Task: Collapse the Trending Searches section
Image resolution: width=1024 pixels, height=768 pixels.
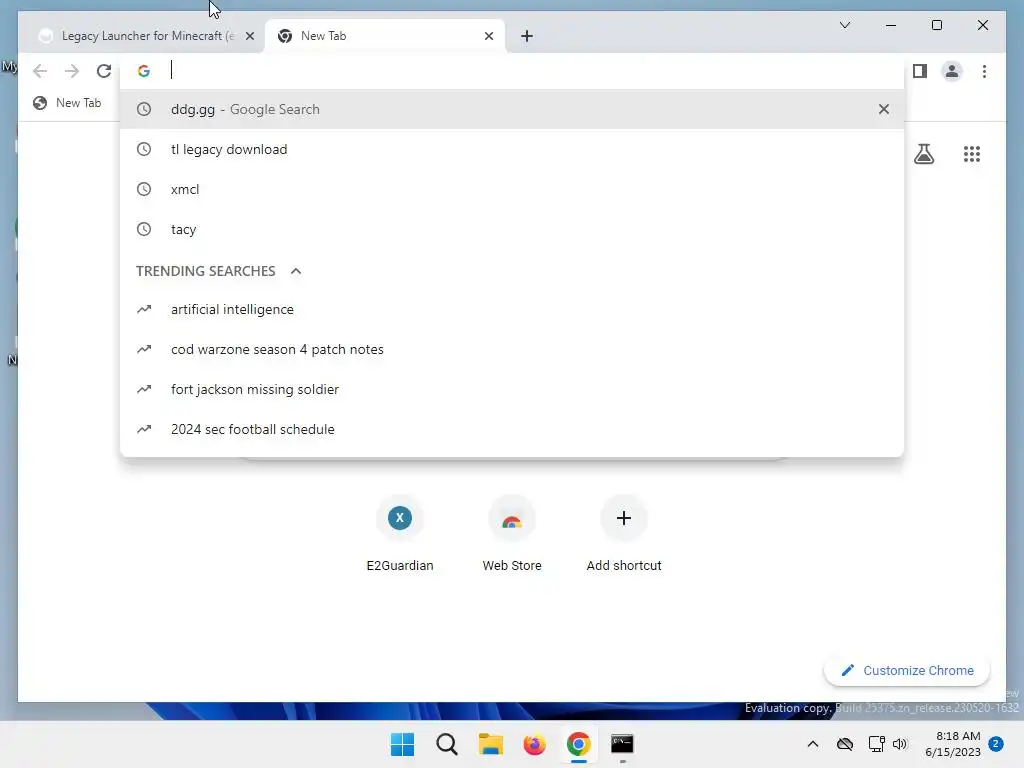Action: tap(296, 271)
